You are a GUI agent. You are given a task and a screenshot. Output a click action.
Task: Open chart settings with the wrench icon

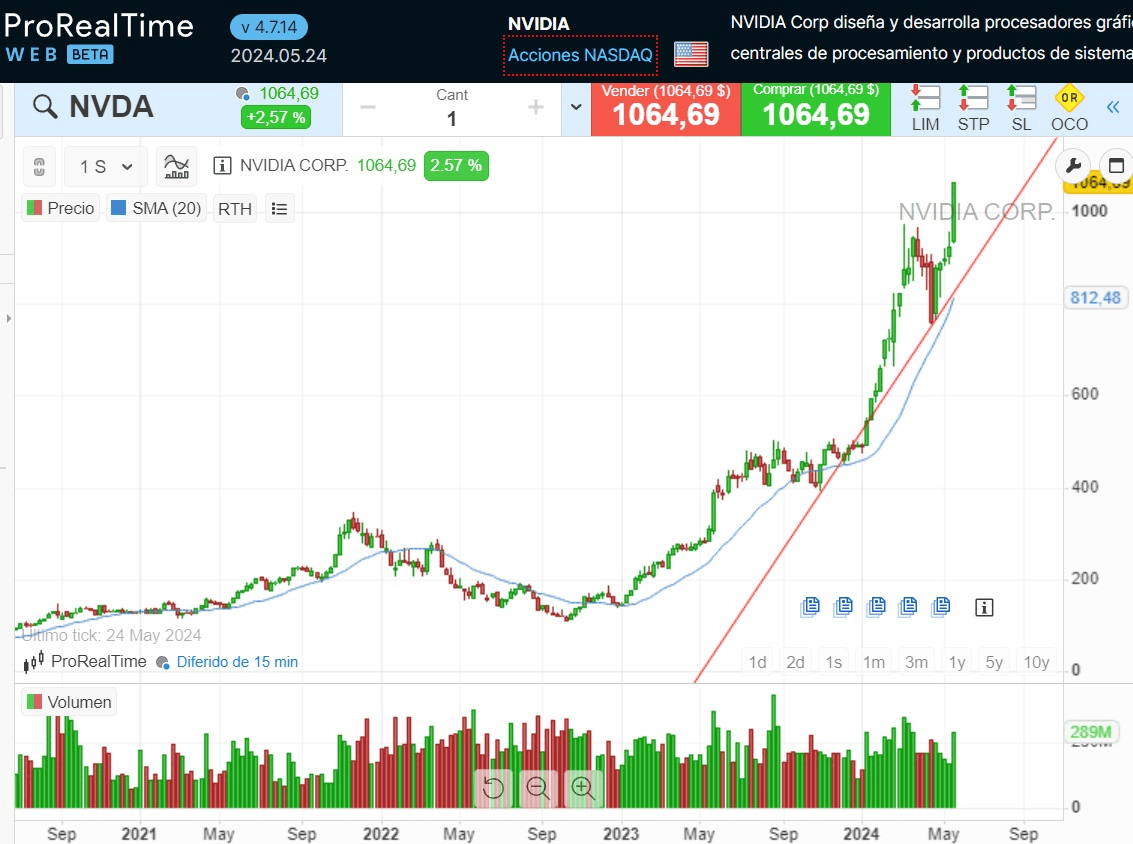tap(1075, 166)
